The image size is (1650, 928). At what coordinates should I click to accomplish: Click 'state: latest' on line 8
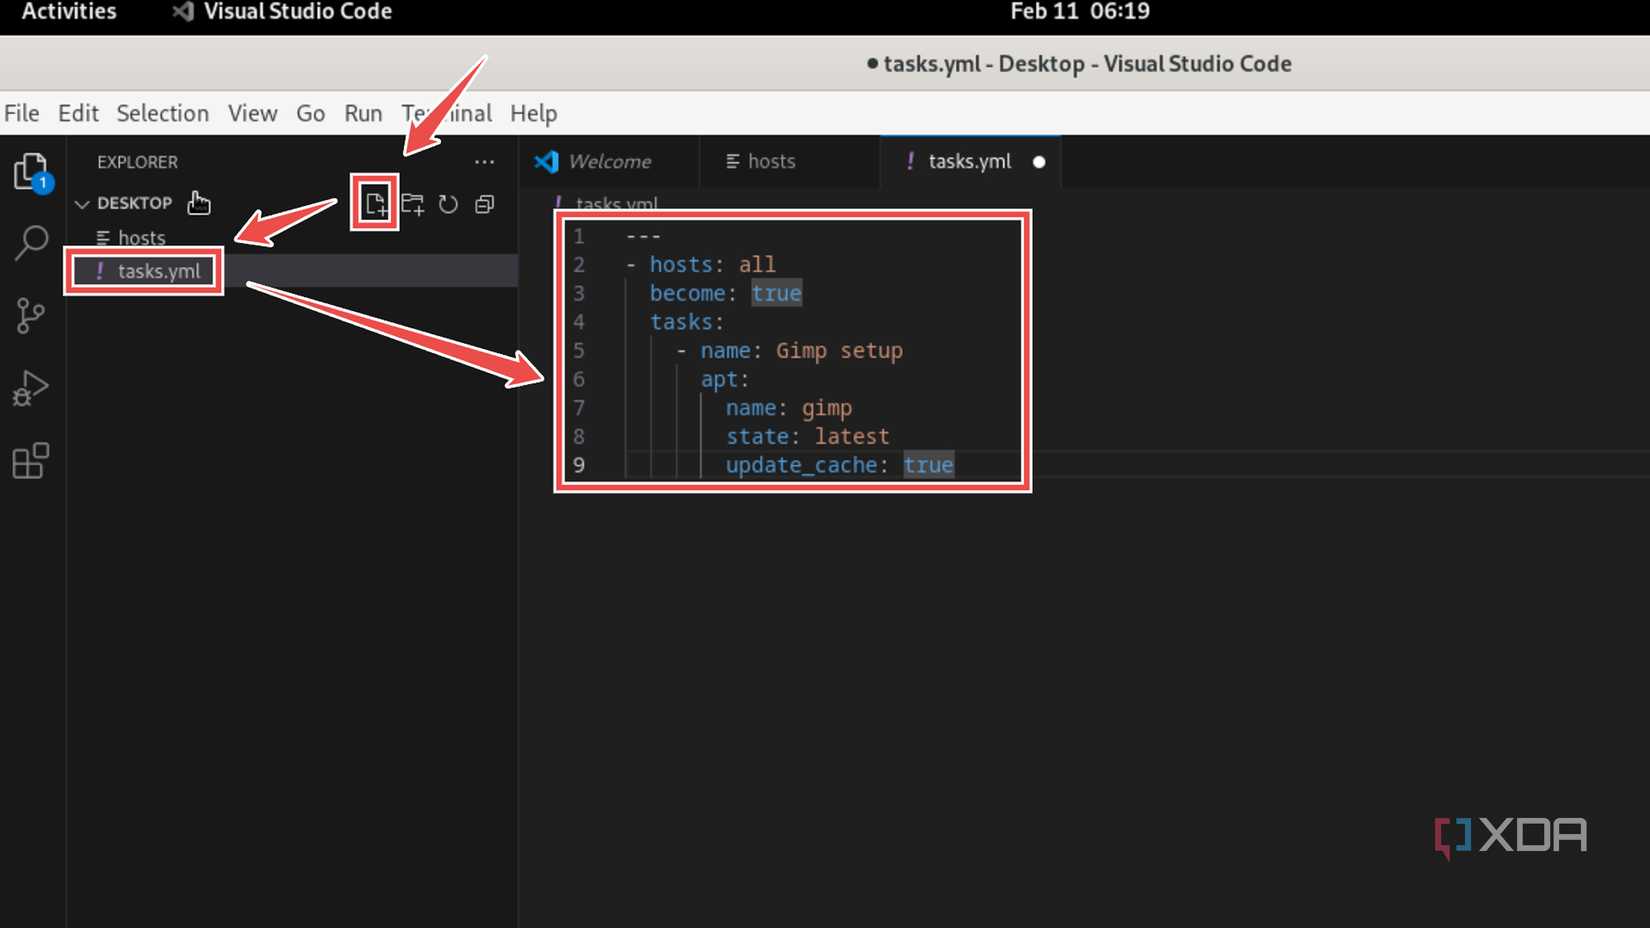pyautogui.click(x=807, y=436)
